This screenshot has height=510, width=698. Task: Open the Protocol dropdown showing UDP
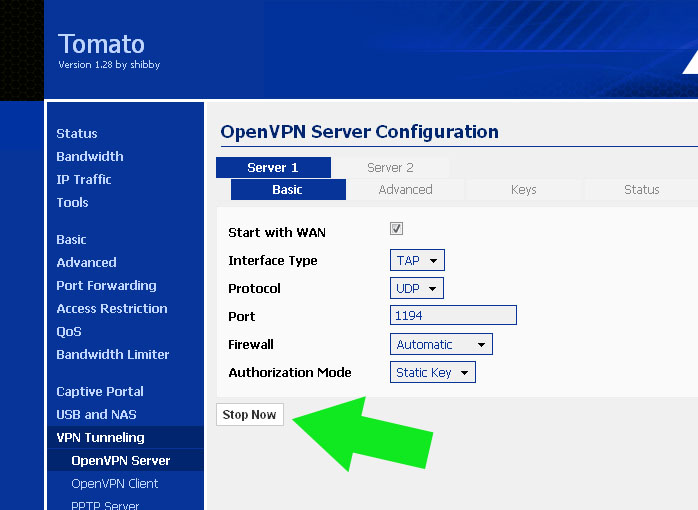[x=417, y=288]
